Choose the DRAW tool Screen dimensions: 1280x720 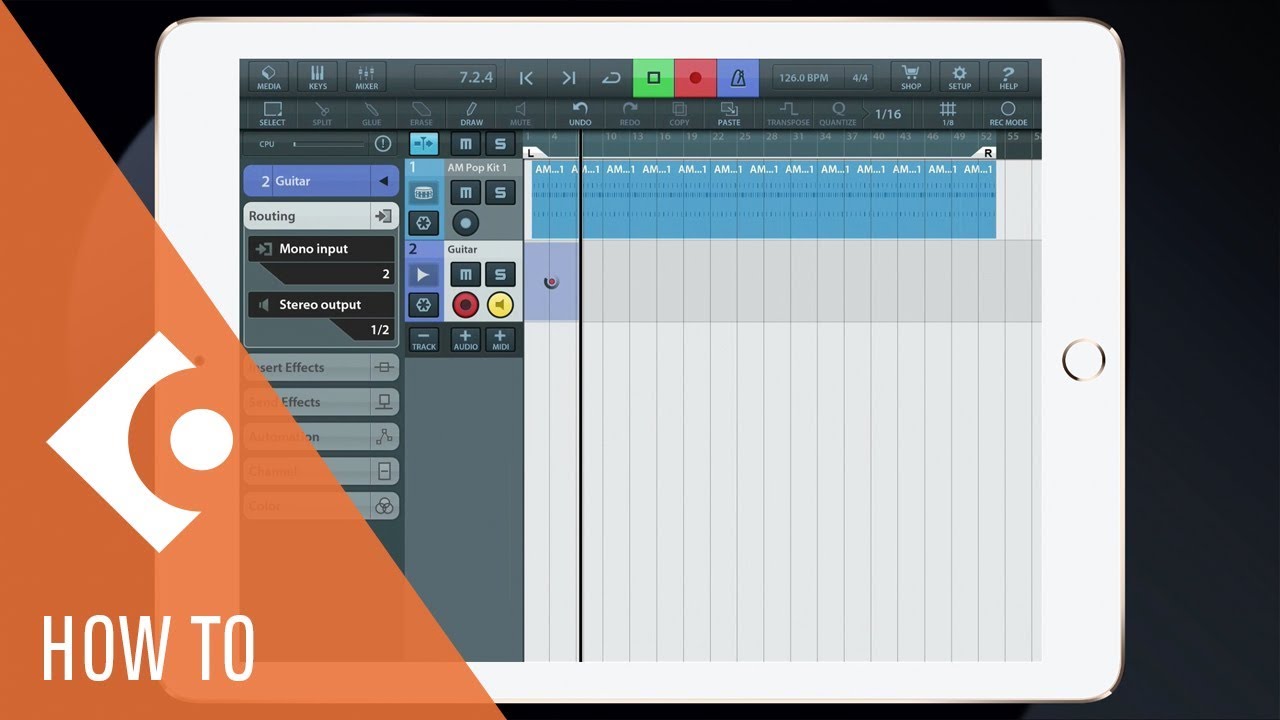tap(471, 114)
